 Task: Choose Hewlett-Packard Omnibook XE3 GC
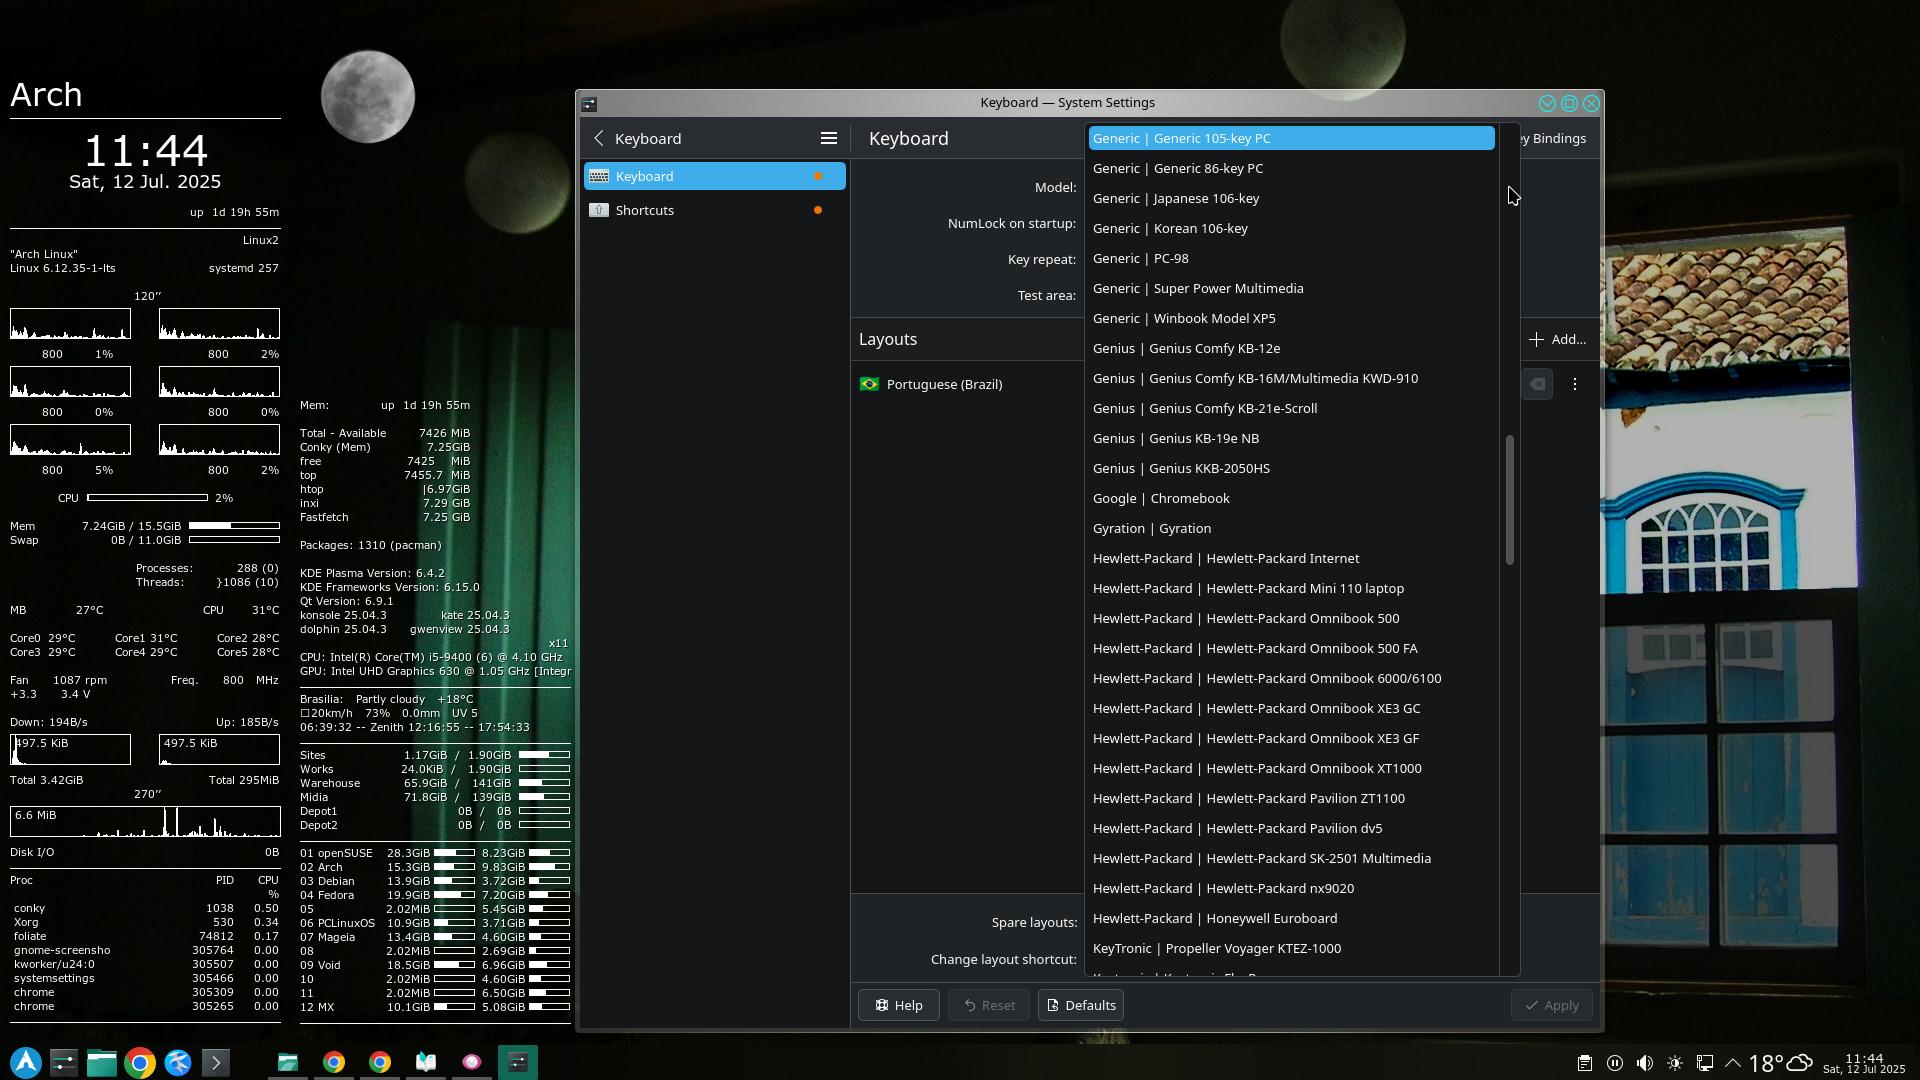[x=1291, y=708]
